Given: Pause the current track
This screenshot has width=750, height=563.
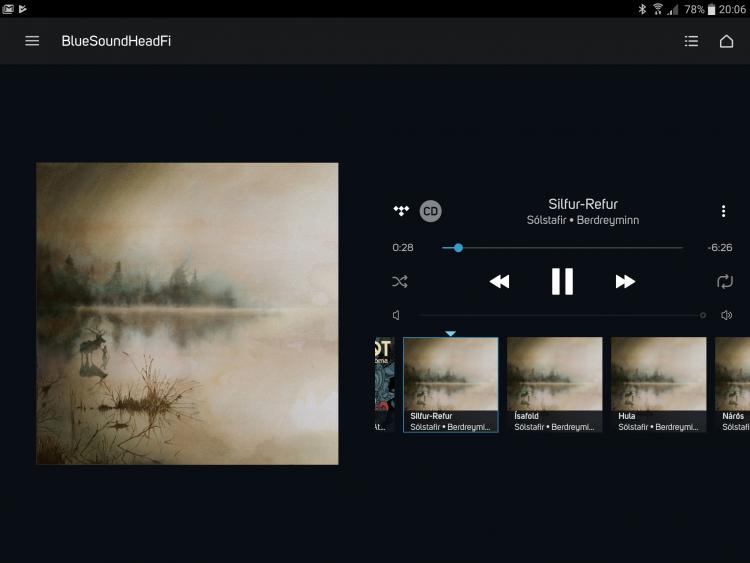Looking at the screenshot, I should pyautogui.click(x=562, y=281).
